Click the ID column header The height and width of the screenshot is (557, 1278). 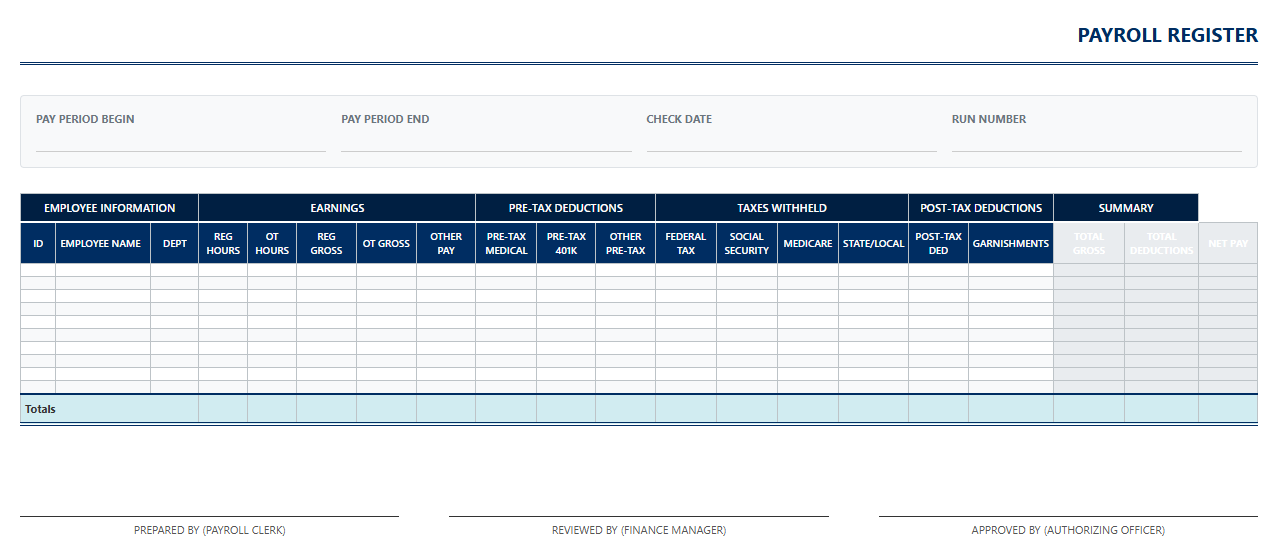click(38, 243)
